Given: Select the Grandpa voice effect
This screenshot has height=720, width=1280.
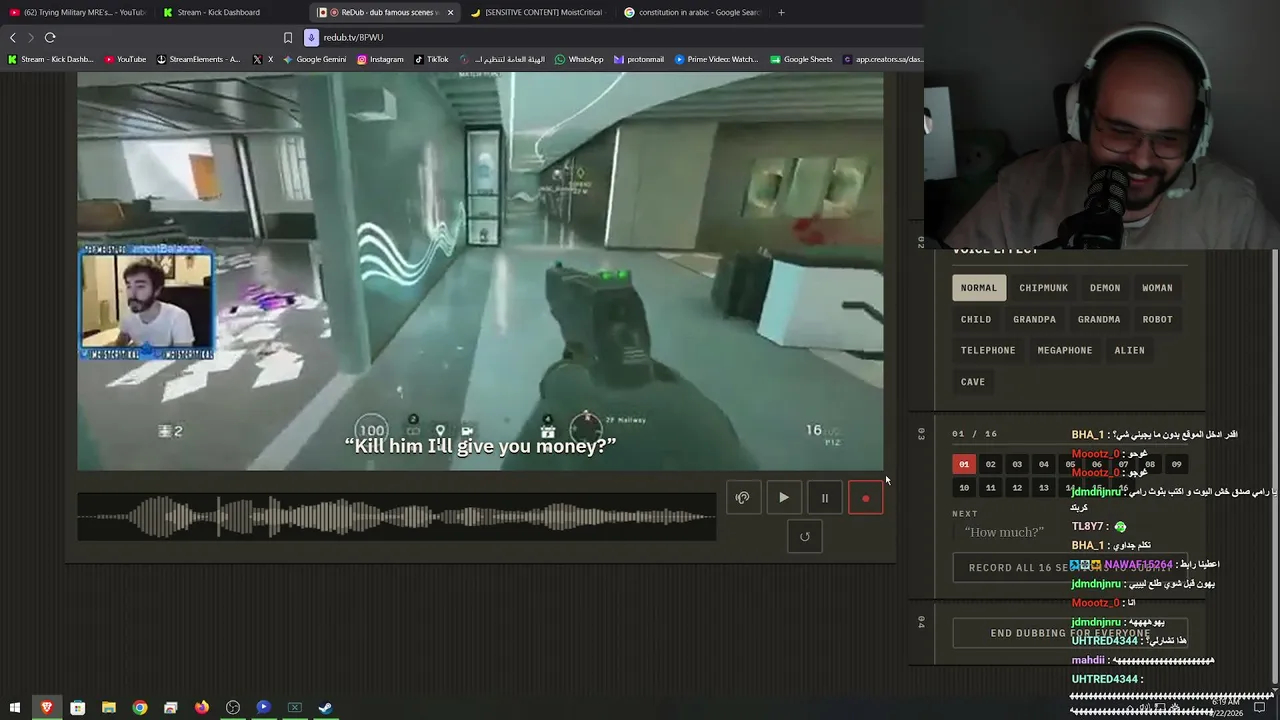Looking at the screenshot, I should click(x=1035, y=319).
